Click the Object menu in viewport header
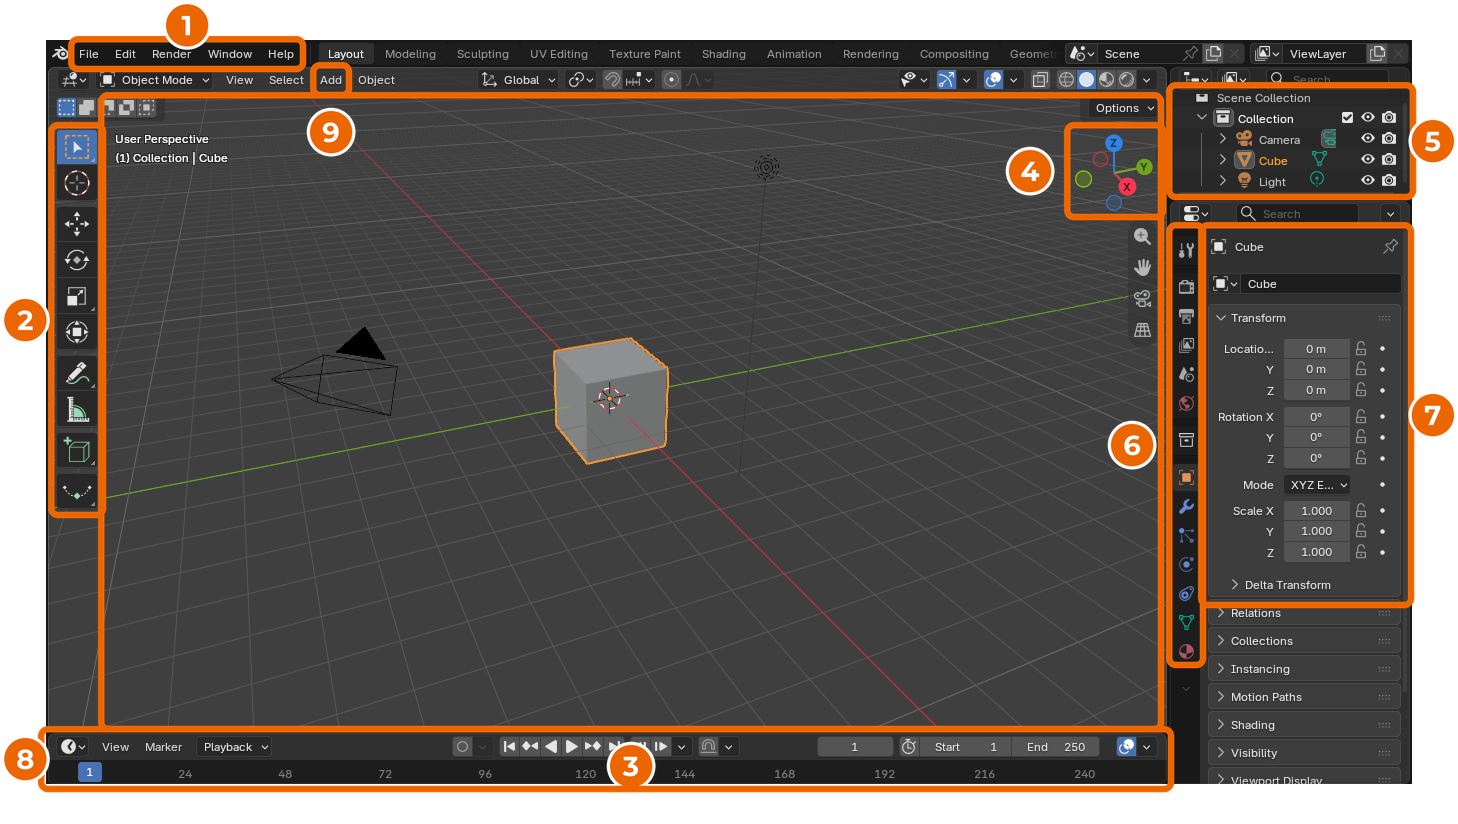Screen dimensions: 1458x824 pos(376,80)
